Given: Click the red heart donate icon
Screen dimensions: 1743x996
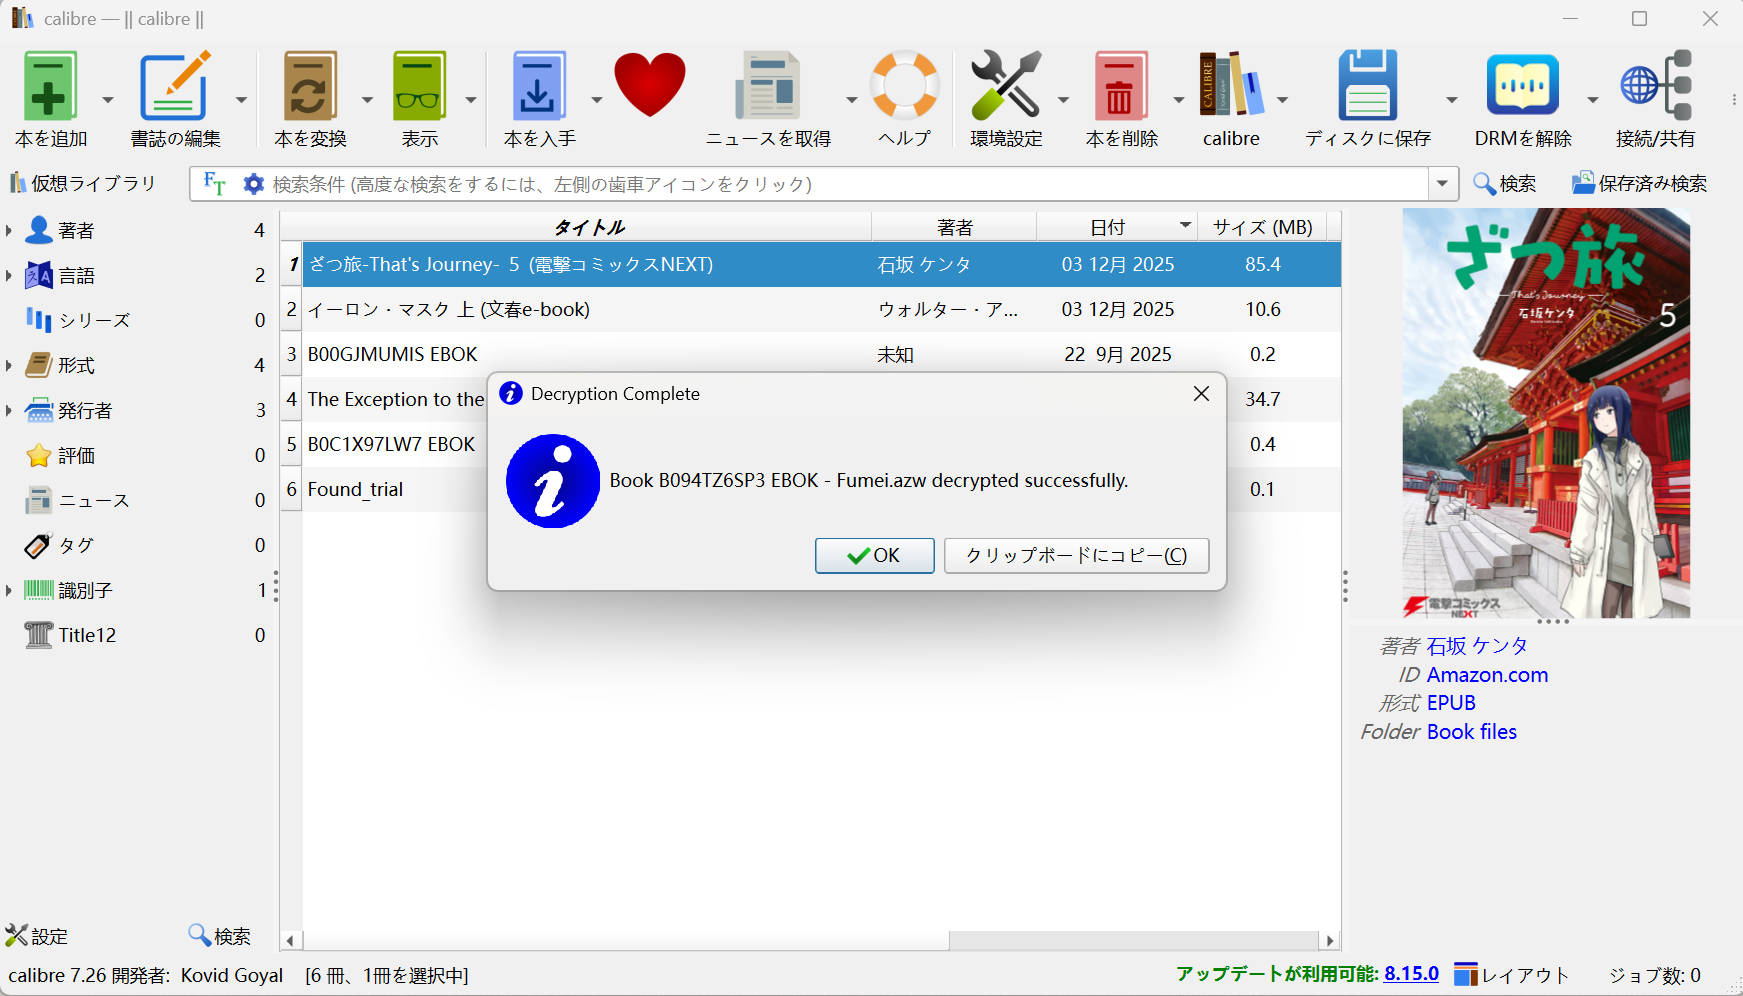Looking at the screenshot, I should click(x=649, y=85).
